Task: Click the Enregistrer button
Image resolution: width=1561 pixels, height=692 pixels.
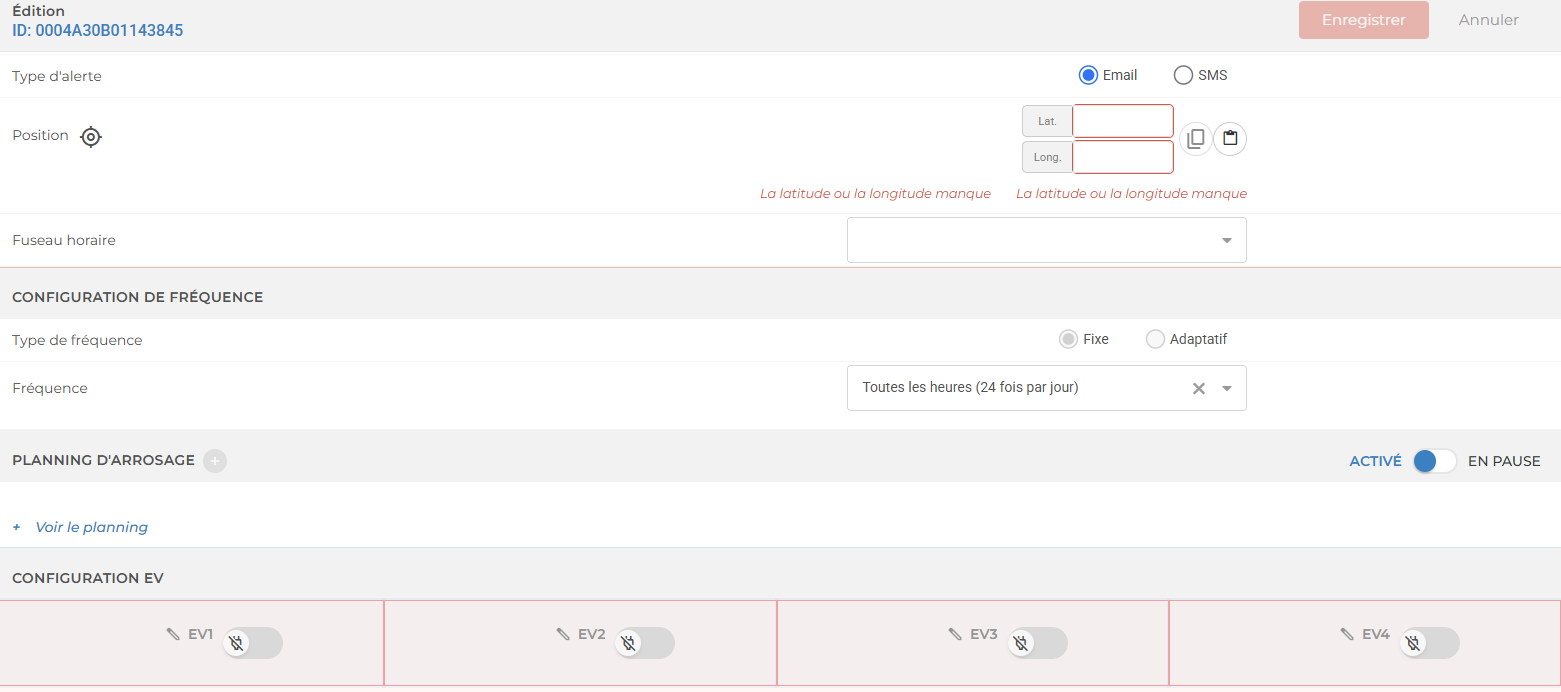Action: [1363, 20]
